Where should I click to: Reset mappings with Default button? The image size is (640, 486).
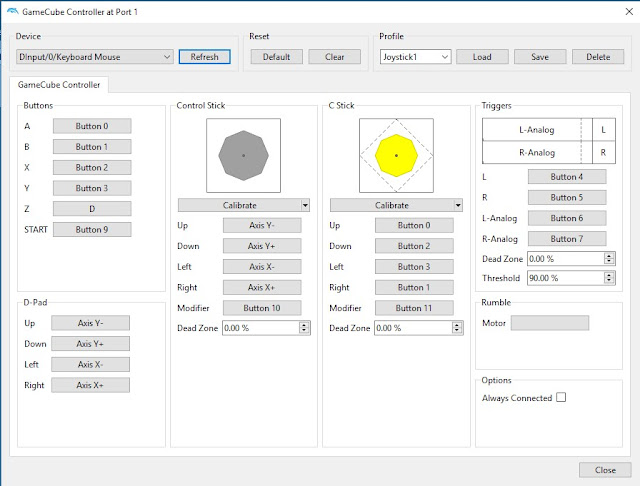pyautogui.click(x=276, y=57)
